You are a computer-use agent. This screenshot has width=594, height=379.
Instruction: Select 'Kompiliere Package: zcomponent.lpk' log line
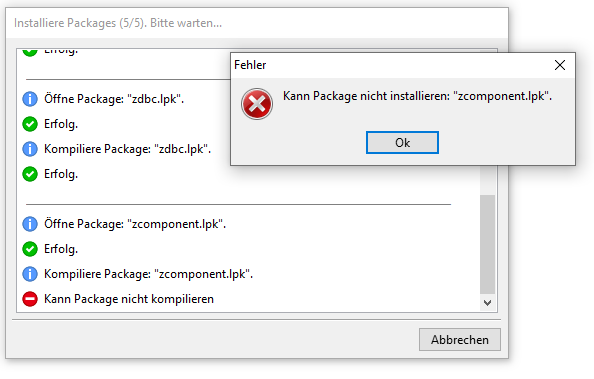pyautogui.click(x=148, y=274)
